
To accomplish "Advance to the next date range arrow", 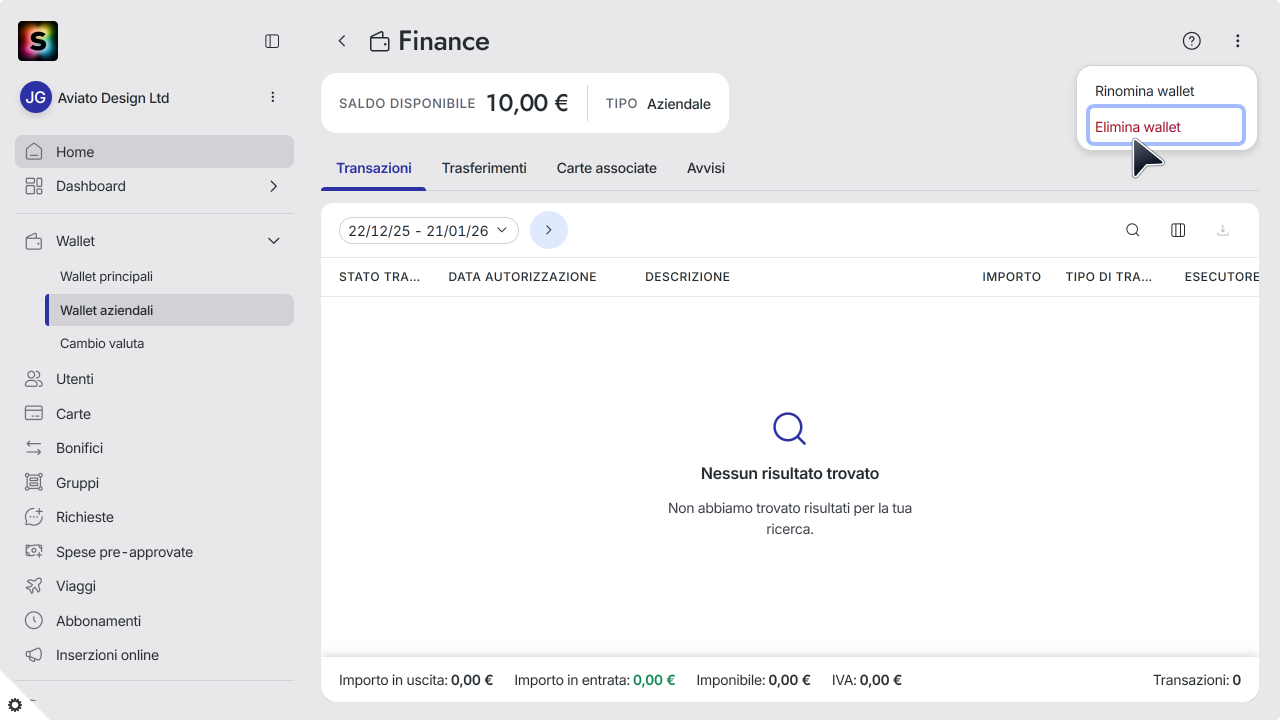I will pos(549,230).
